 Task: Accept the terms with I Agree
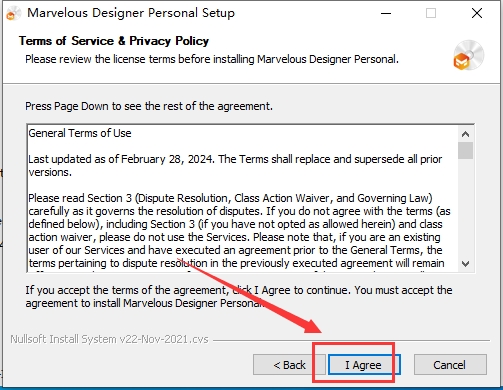[x=364, y=365]
